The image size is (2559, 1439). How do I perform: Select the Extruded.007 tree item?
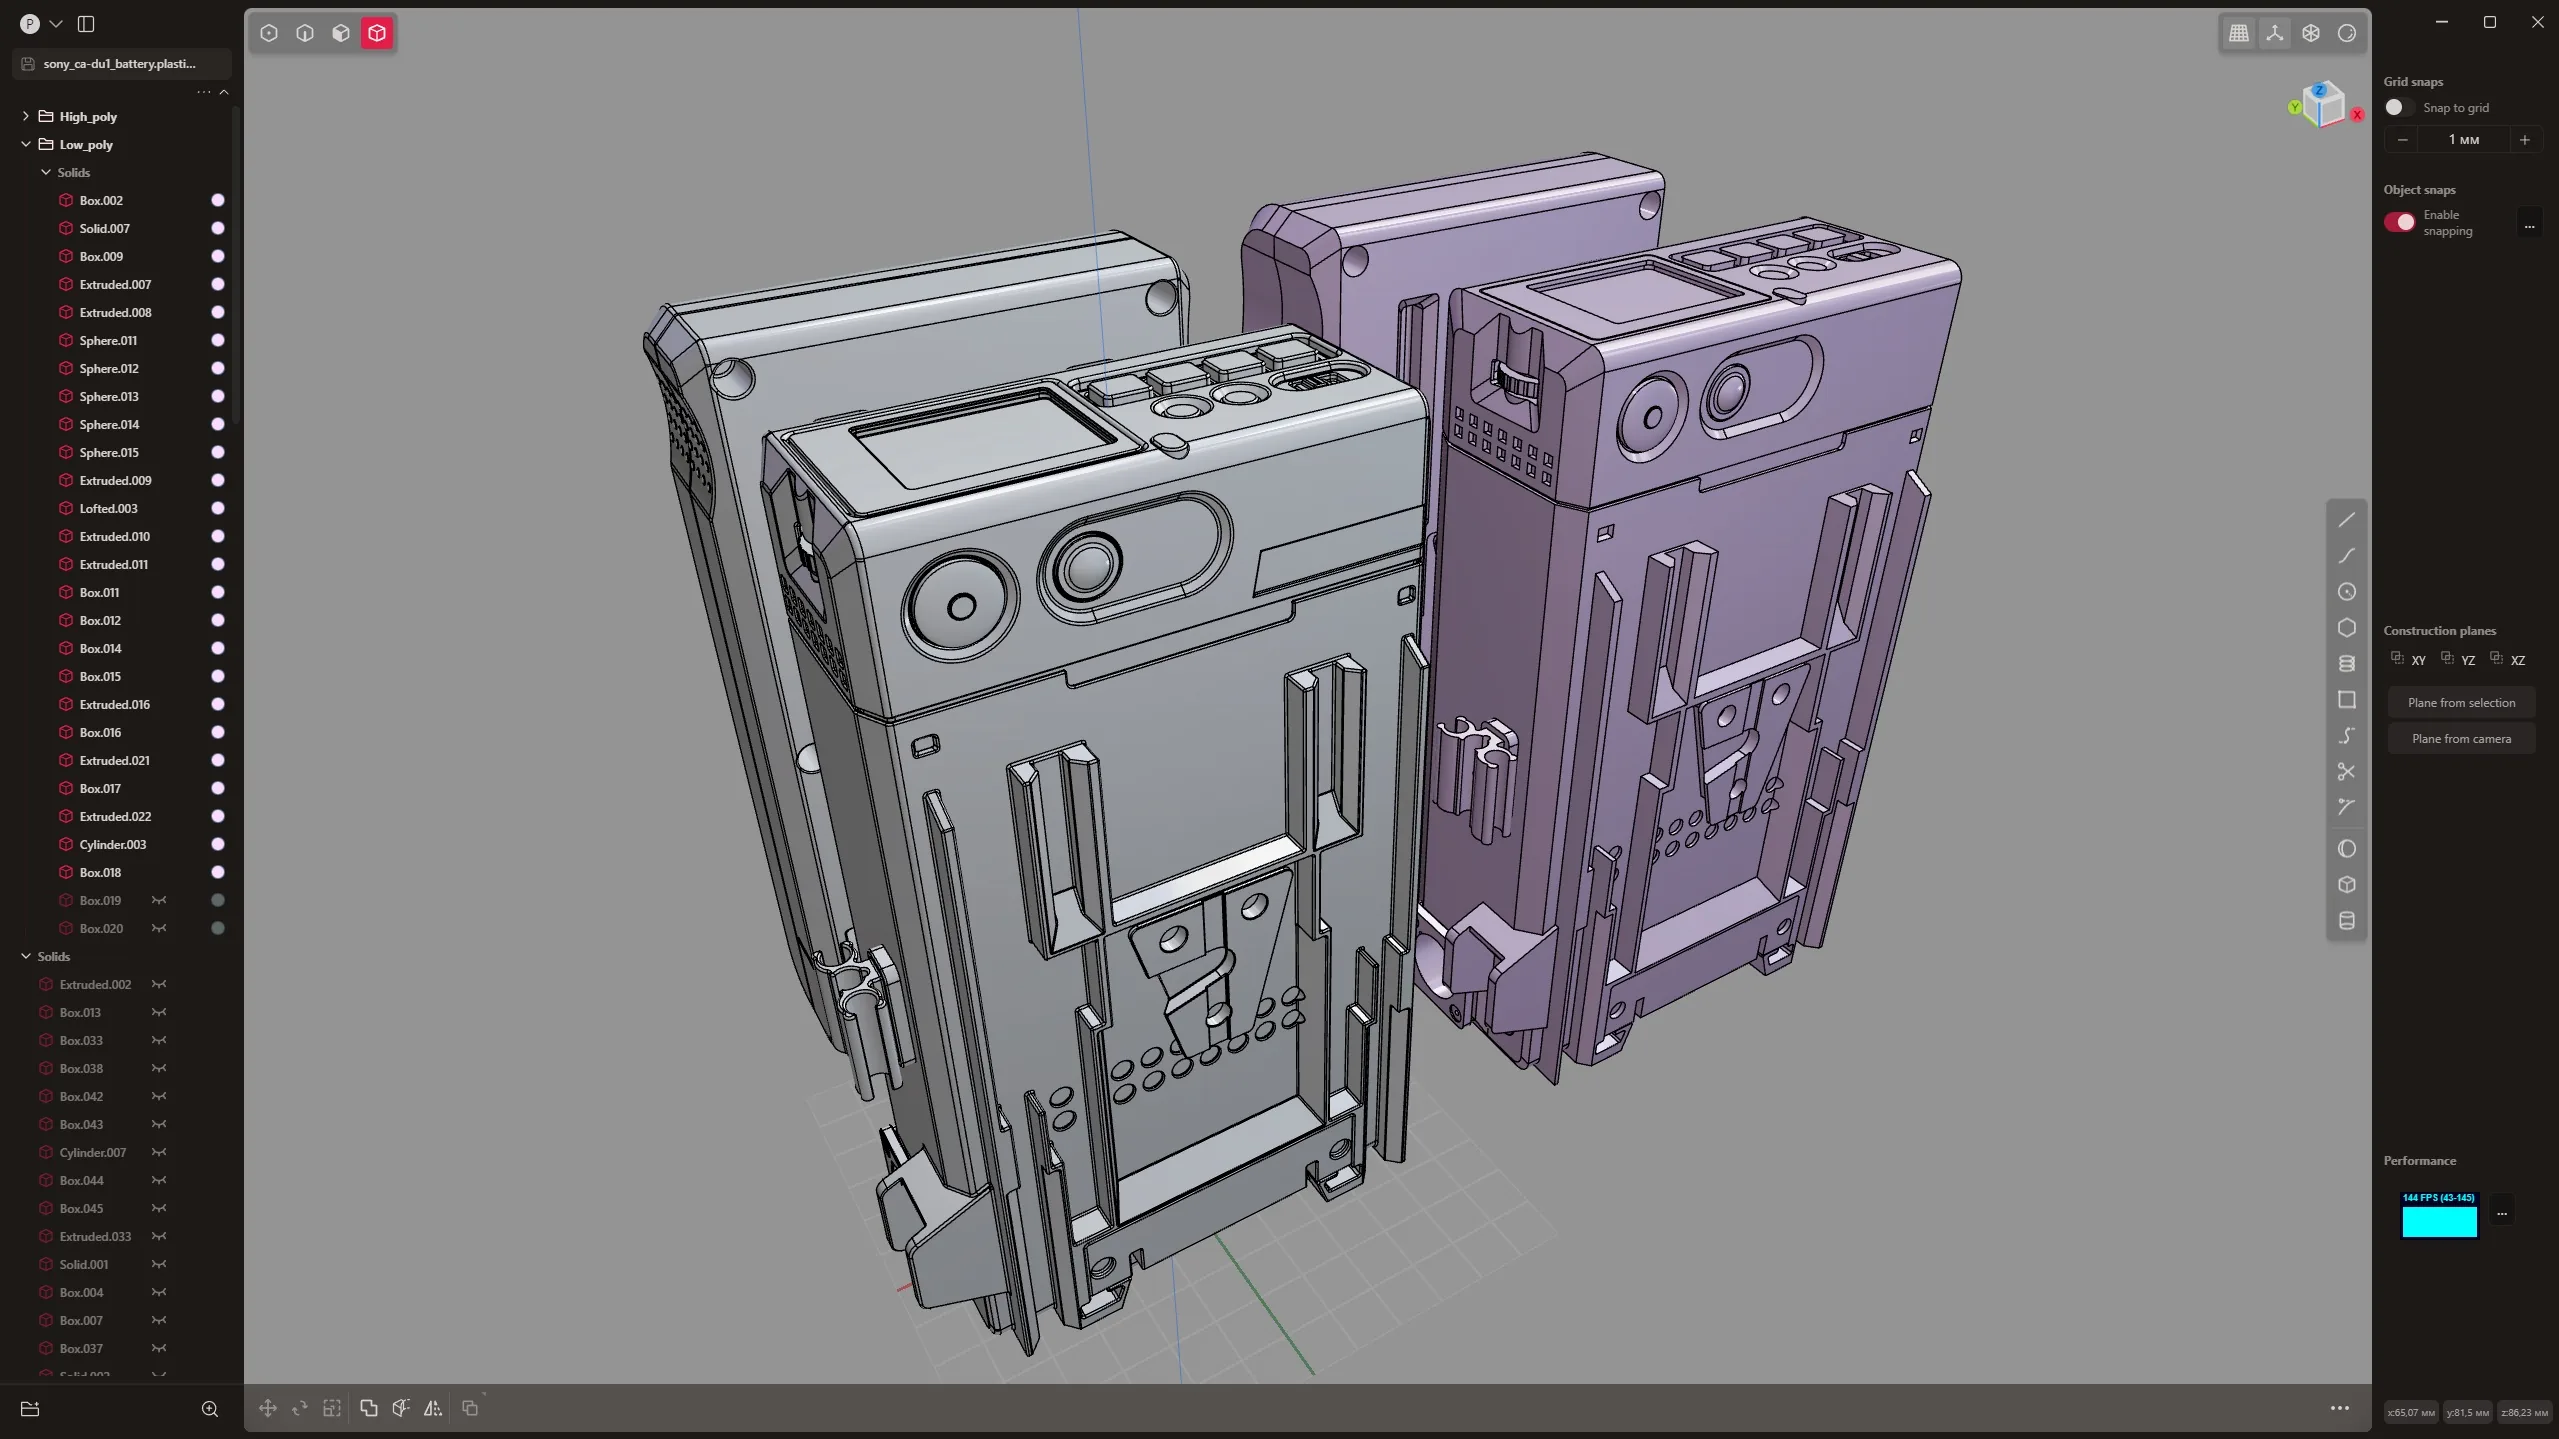[x=115, y=284]
